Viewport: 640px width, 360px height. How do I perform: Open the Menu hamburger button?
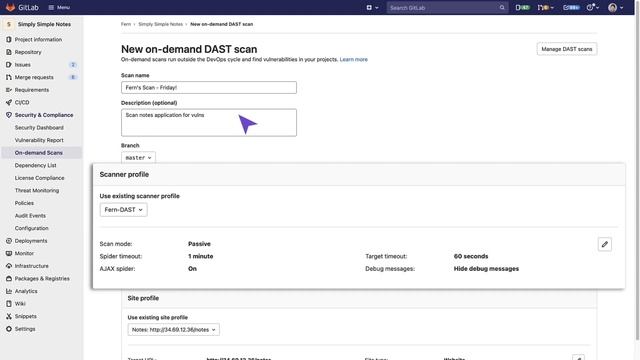59,7
